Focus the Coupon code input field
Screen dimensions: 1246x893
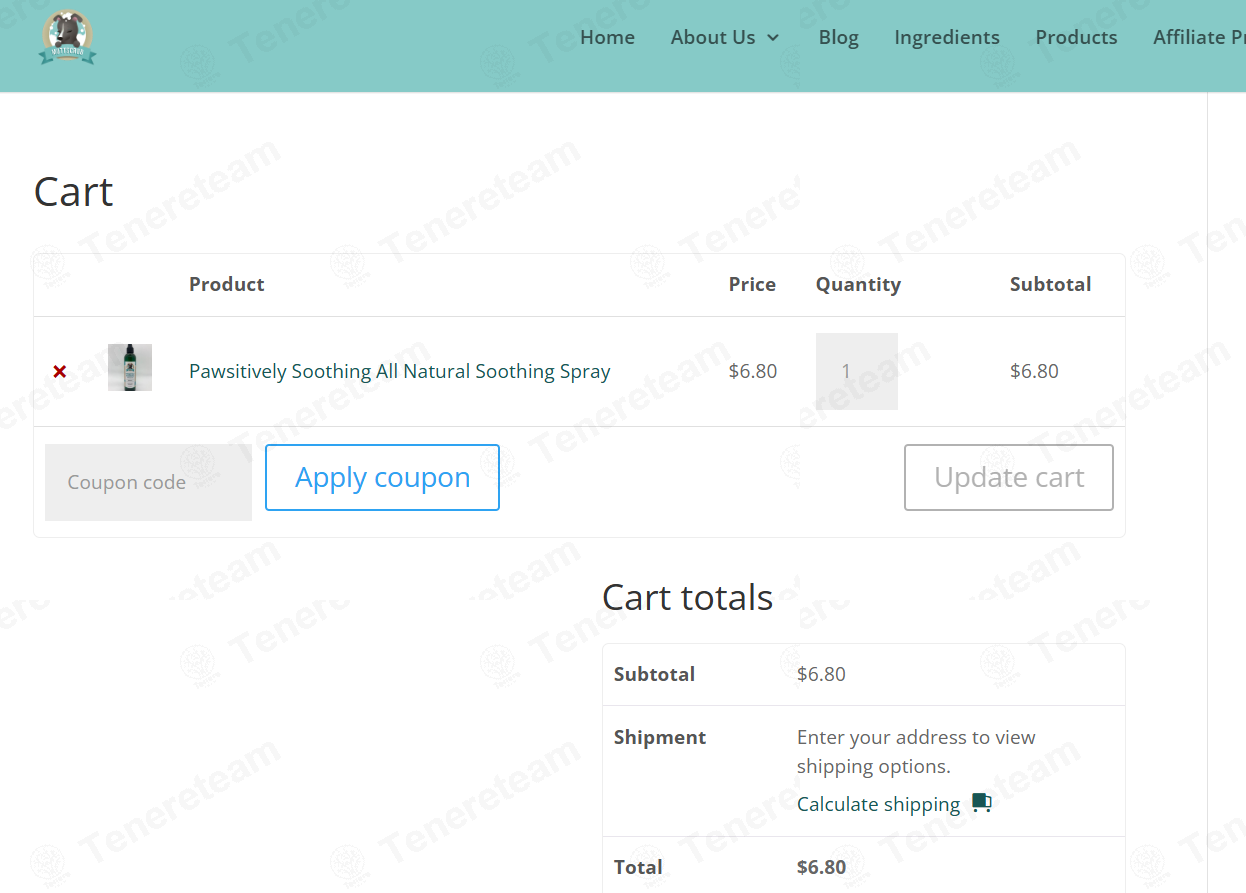coord(148,482)
